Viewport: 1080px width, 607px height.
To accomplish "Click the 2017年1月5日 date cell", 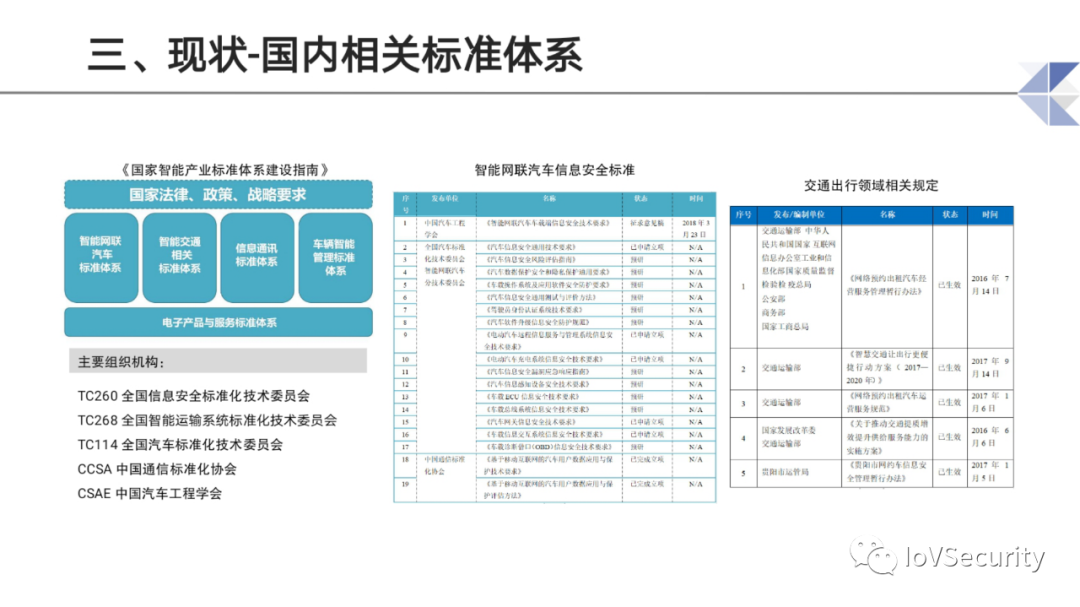I will tap(990, 472).
